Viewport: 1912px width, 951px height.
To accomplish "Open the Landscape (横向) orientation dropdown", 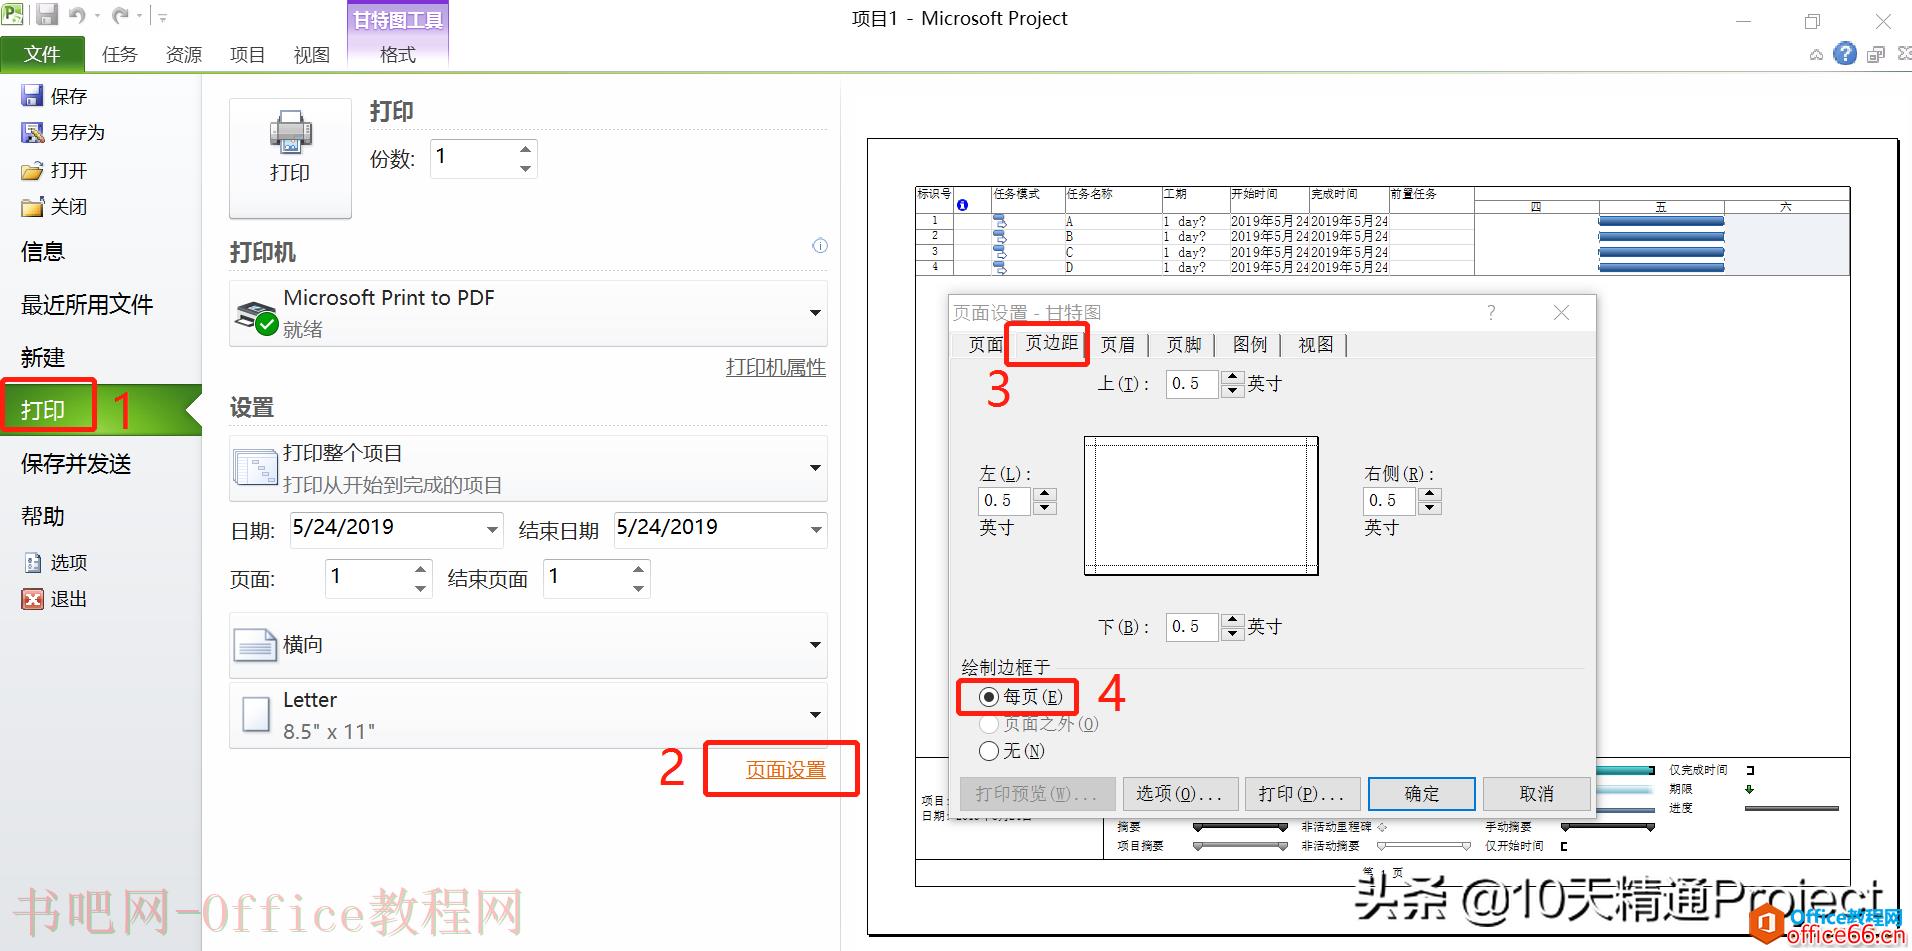I will coord(815,645).
